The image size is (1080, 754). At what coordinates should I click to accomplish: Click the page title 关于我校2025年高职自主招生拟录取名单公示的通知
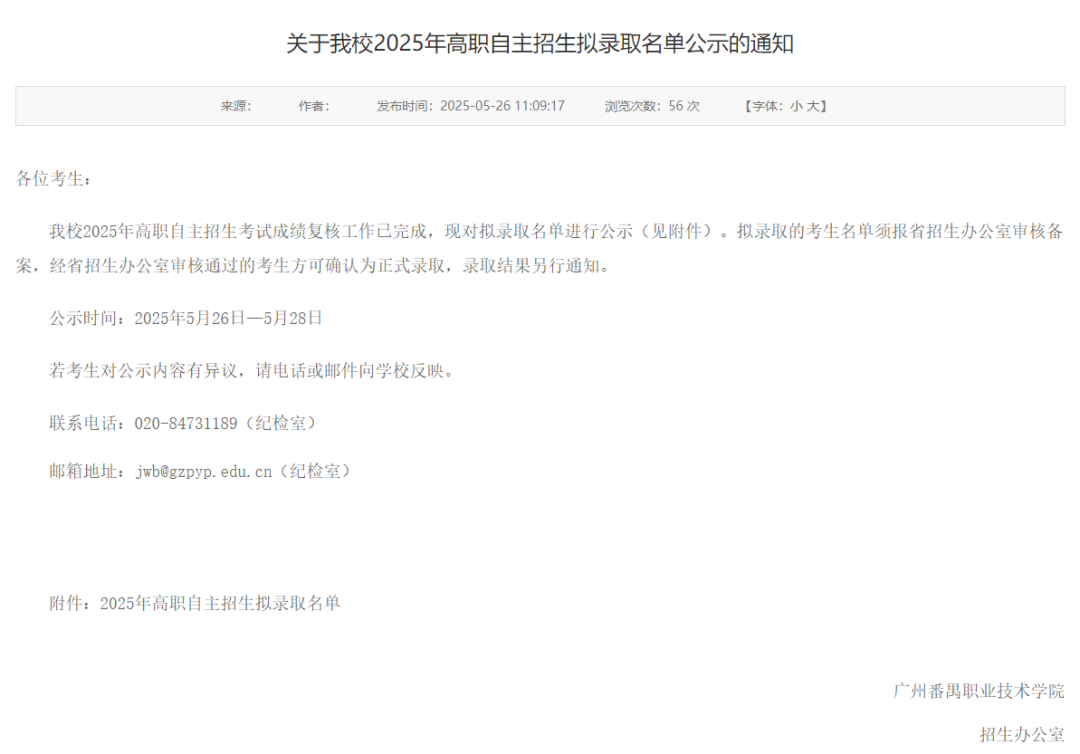coord(540,43)
